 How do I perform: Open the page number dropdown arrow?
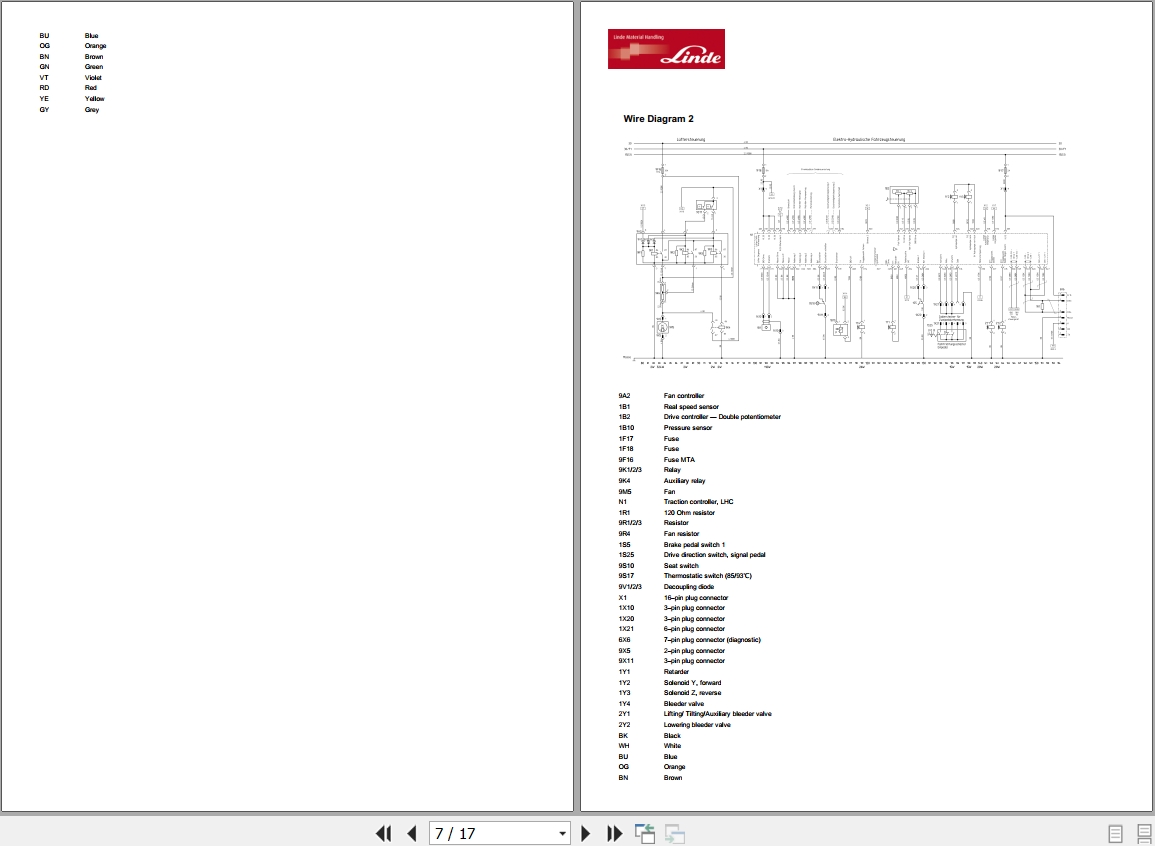562,833
